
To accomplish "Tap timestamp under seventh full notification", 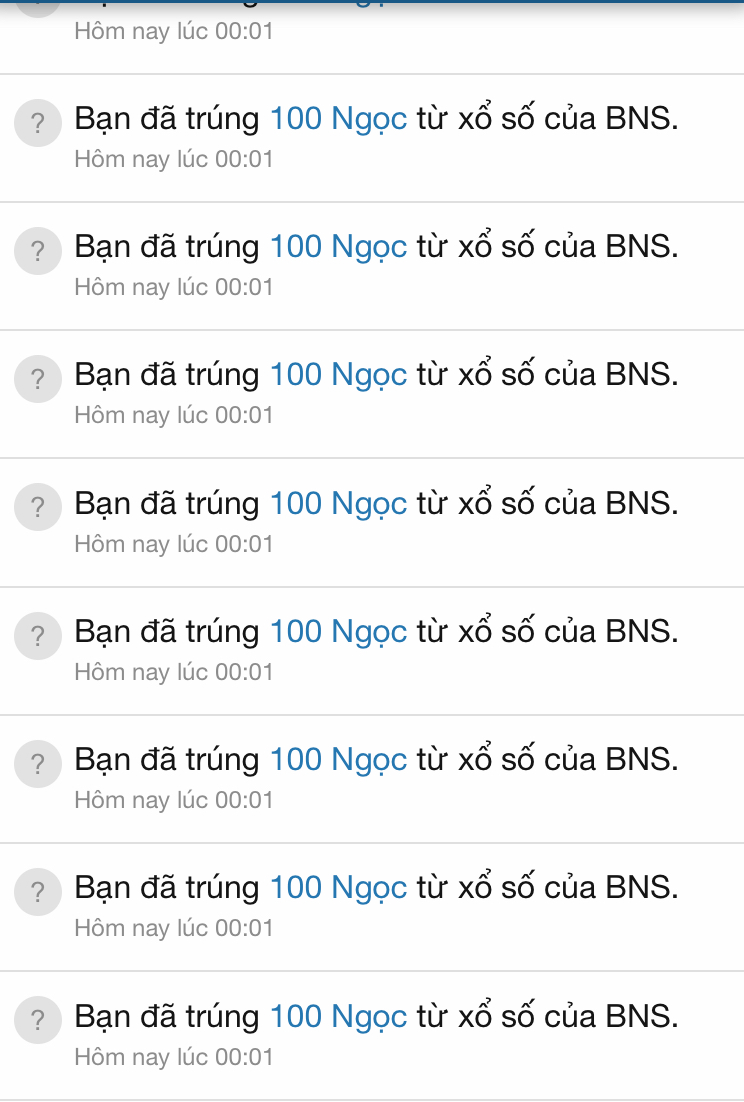I will pos(173,928).
